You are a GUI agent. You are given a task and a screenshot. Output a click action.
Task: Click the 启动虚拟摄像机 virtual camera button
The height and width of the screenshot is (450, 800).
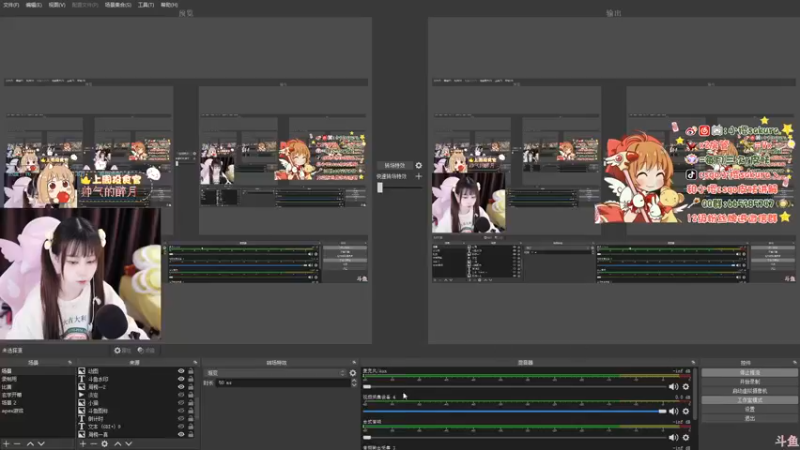point(749,391)
